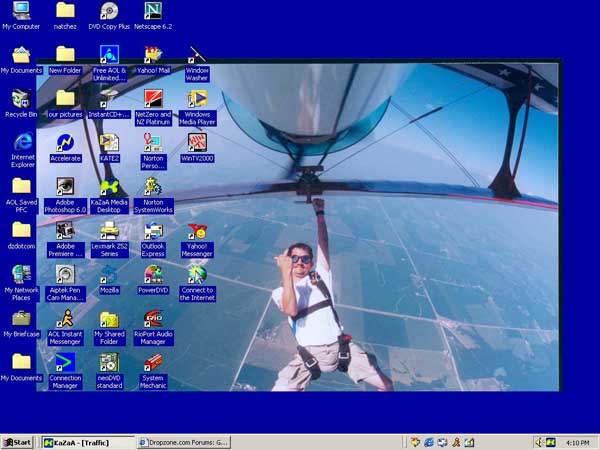Open the My Computer icon
This screenshot has height=450, width=600.
click(21, 12)
